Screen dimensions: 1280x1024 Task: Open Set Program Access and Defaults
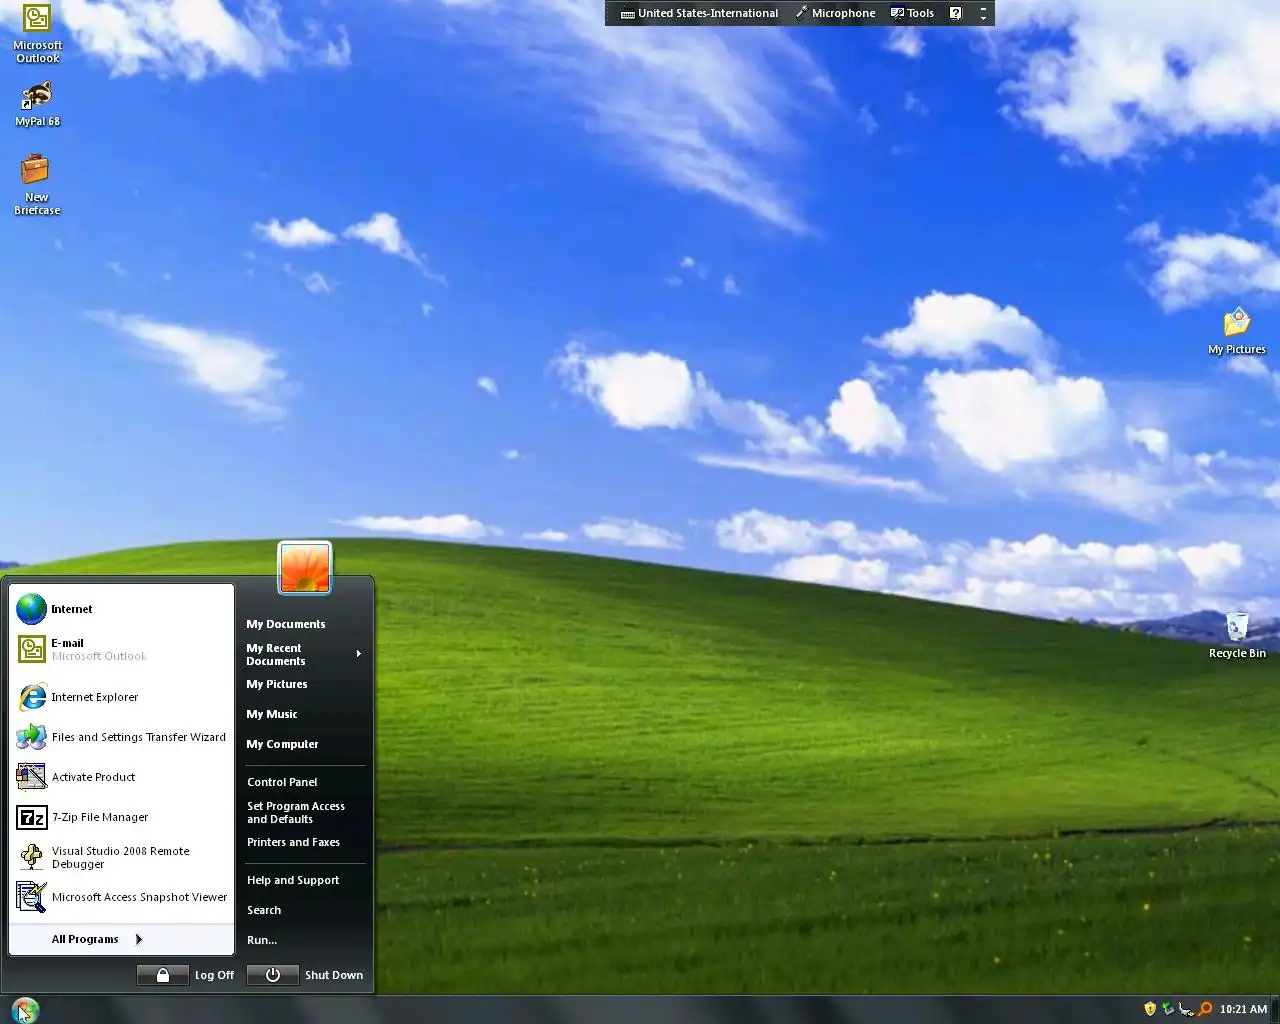304,812
